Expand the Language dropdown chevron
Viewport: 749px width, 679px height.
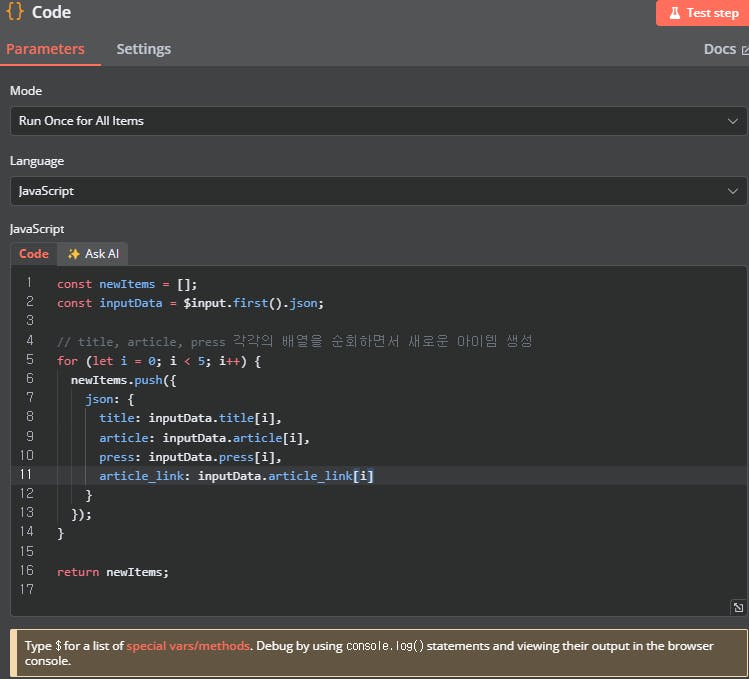[x=733, y=192]
